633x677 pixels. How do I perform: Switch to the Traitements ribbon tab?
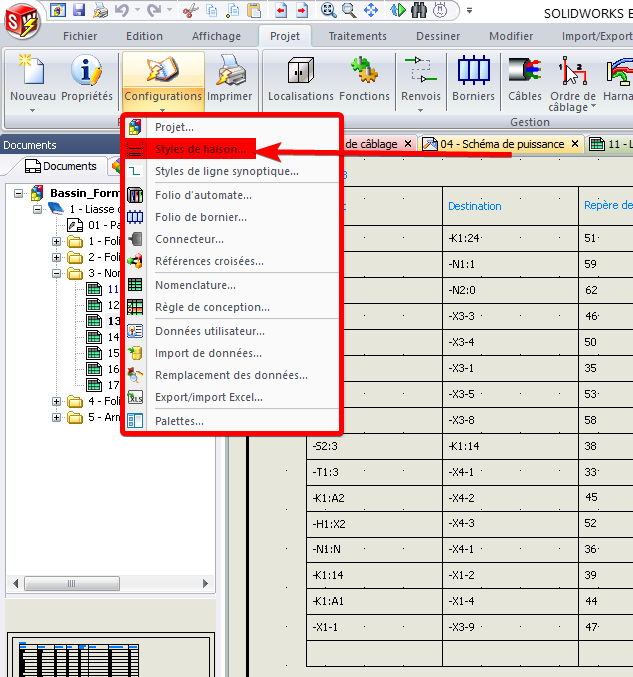358,36
